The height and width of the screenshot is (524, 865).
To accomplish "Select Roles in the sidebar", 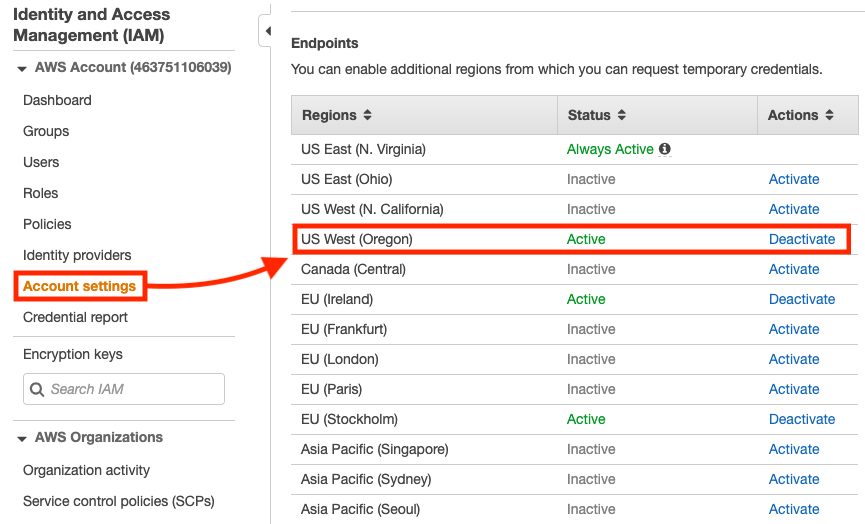I will coord(40,193).
